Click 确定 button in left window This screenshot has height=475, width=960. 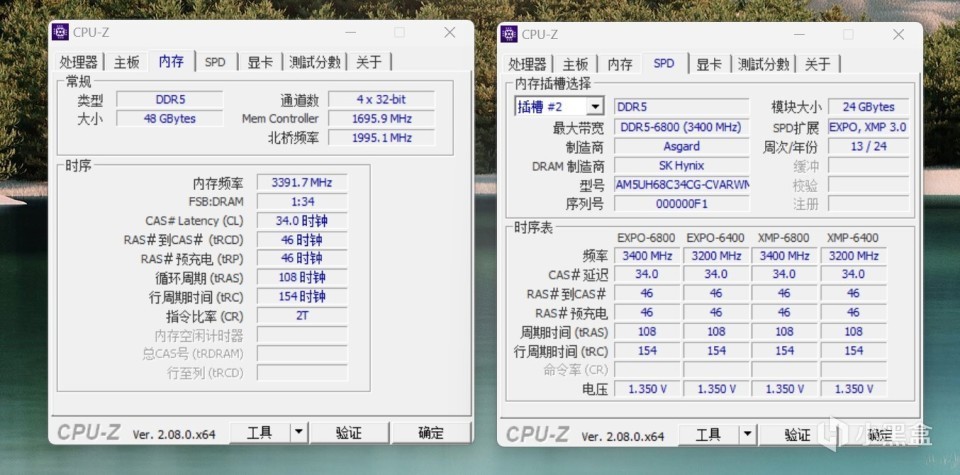431,433
